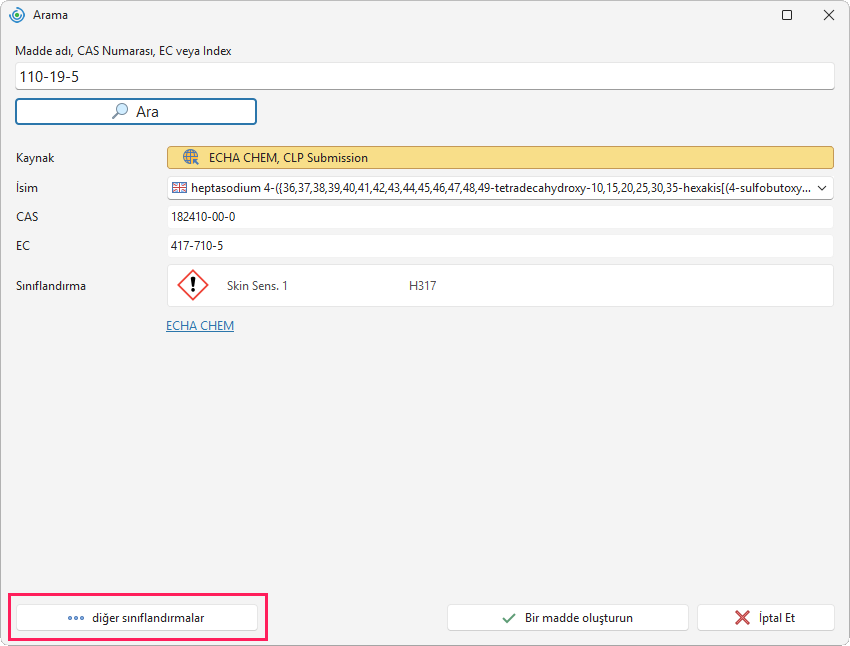Select the Skin Sens. 1 H317 classification row

(500, 286)
